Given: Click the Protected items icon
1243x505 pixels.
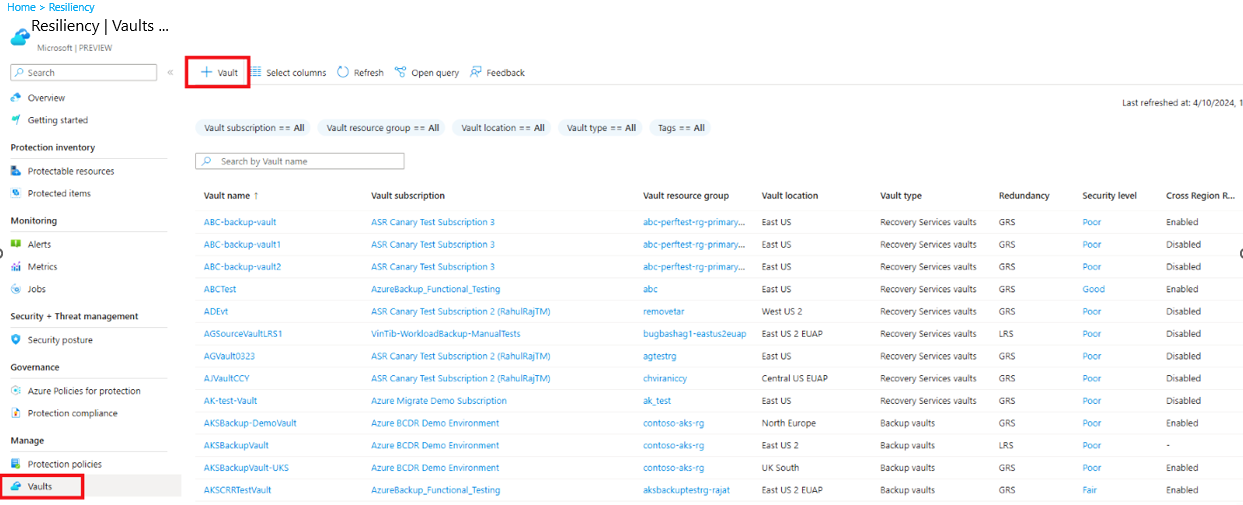Looking at the screenshot, I should click(x=16, y=193).
